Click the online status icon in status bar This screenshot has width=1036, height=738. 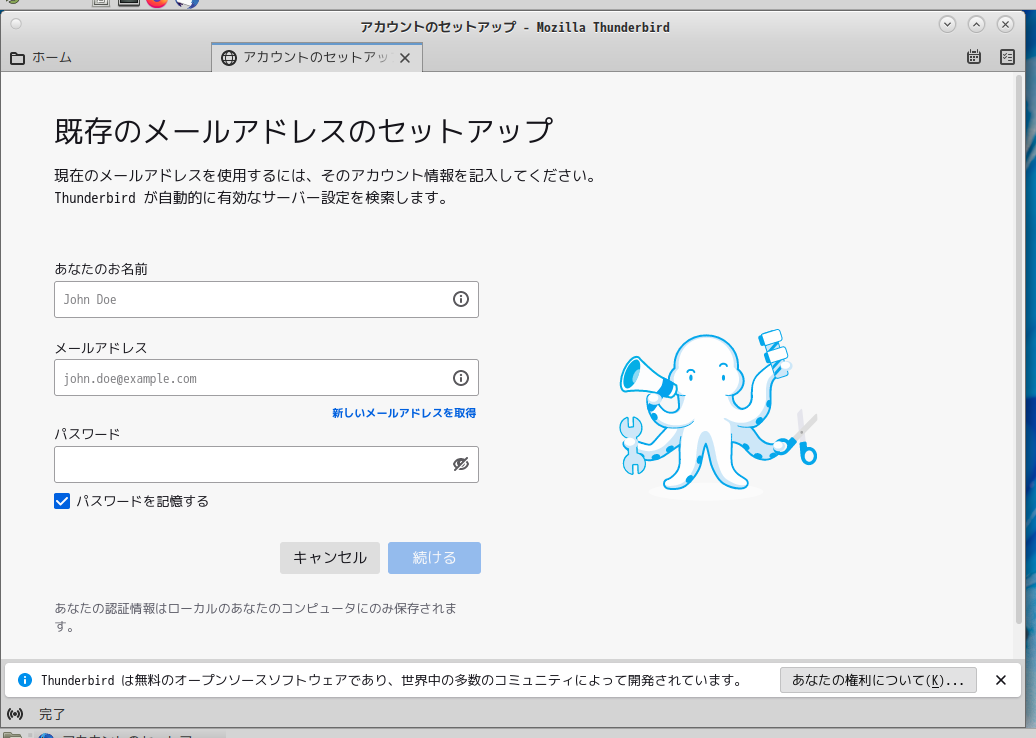15,714
